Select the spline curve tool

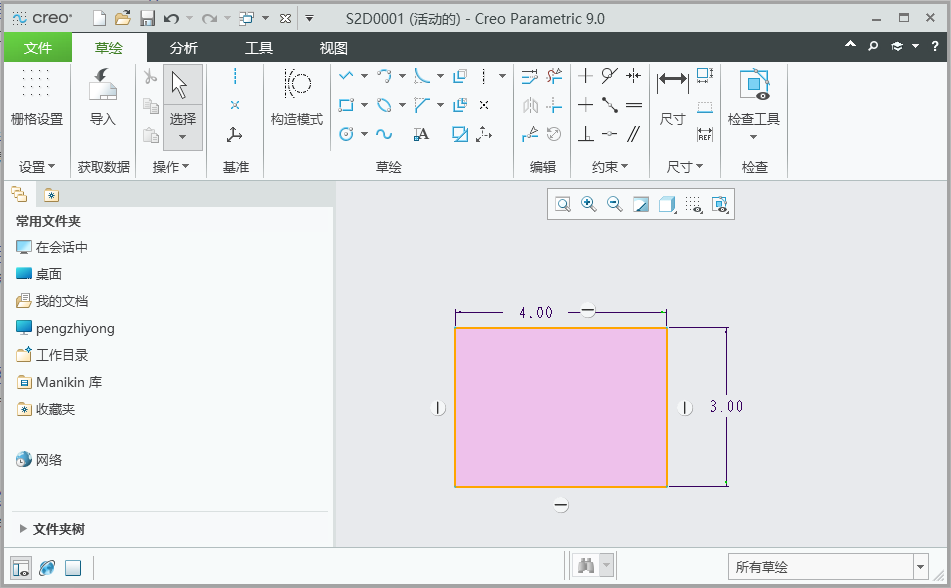coord(384,134)
